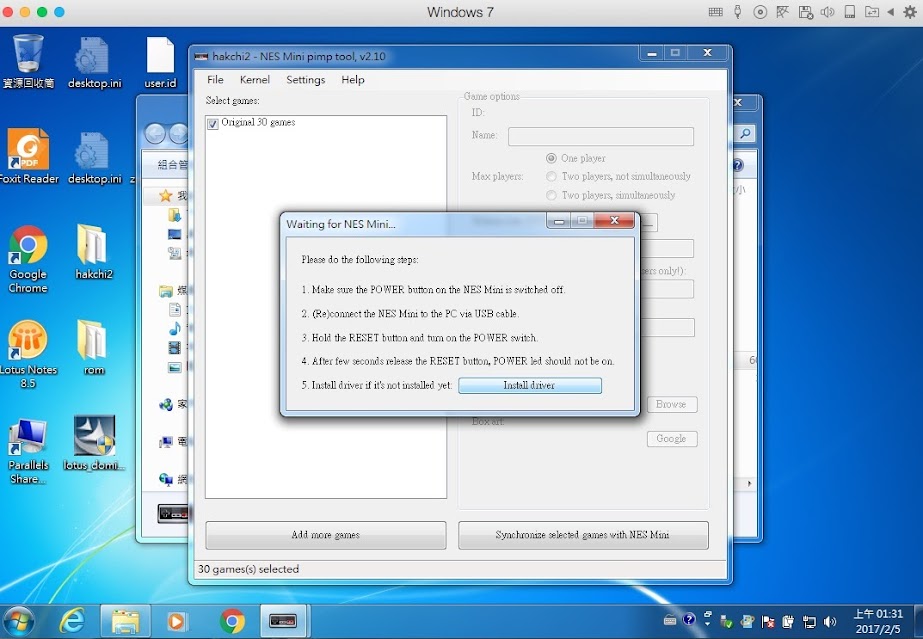Click the Explorer window search magnifier
The height and width of the screenshot is (639, 923).
745,134
